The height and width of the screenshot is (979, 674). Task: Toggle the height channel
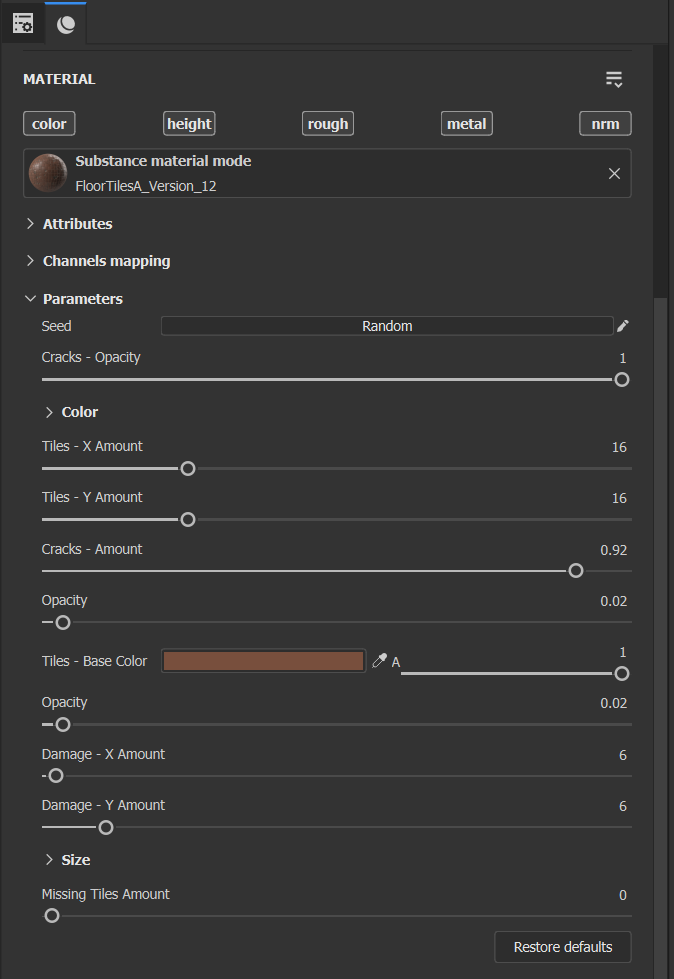tap(189, 124)
